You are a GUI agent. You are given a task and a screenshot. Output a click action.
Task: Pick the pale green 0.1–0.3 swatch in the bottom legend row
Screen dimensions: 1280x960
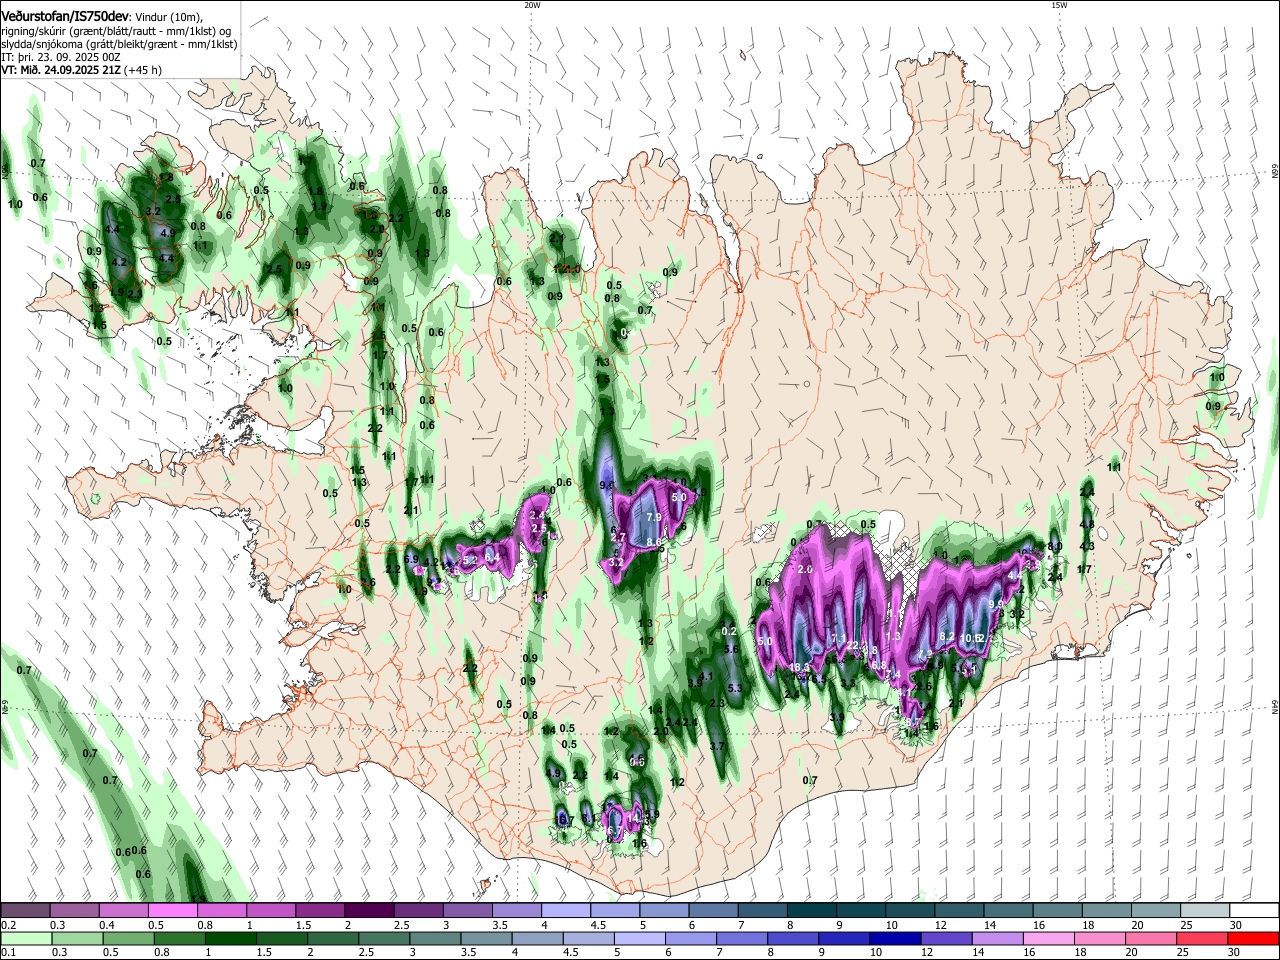pos(25,938)
